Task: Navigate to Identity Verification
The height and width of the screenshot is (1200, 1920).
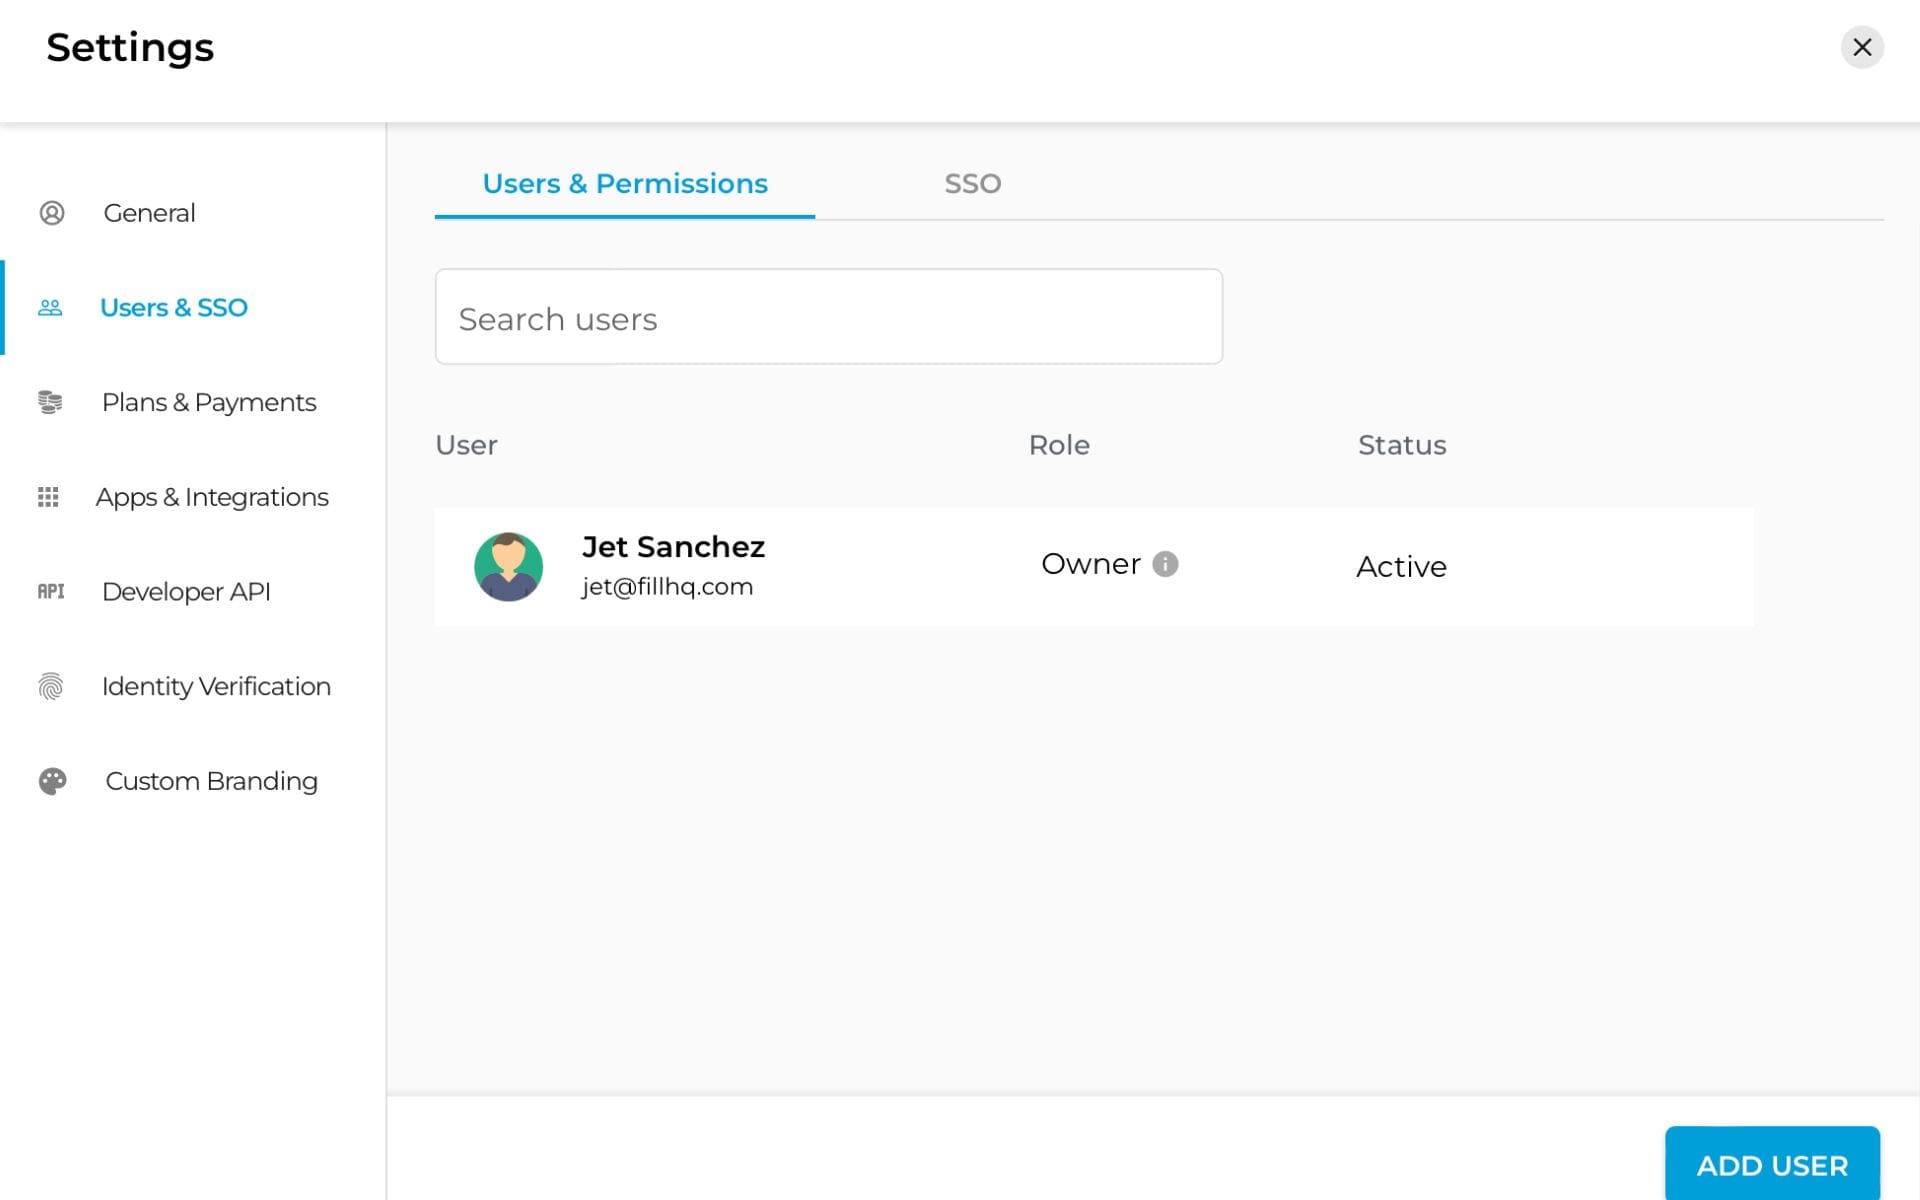Action: click(x=216, y=686)
